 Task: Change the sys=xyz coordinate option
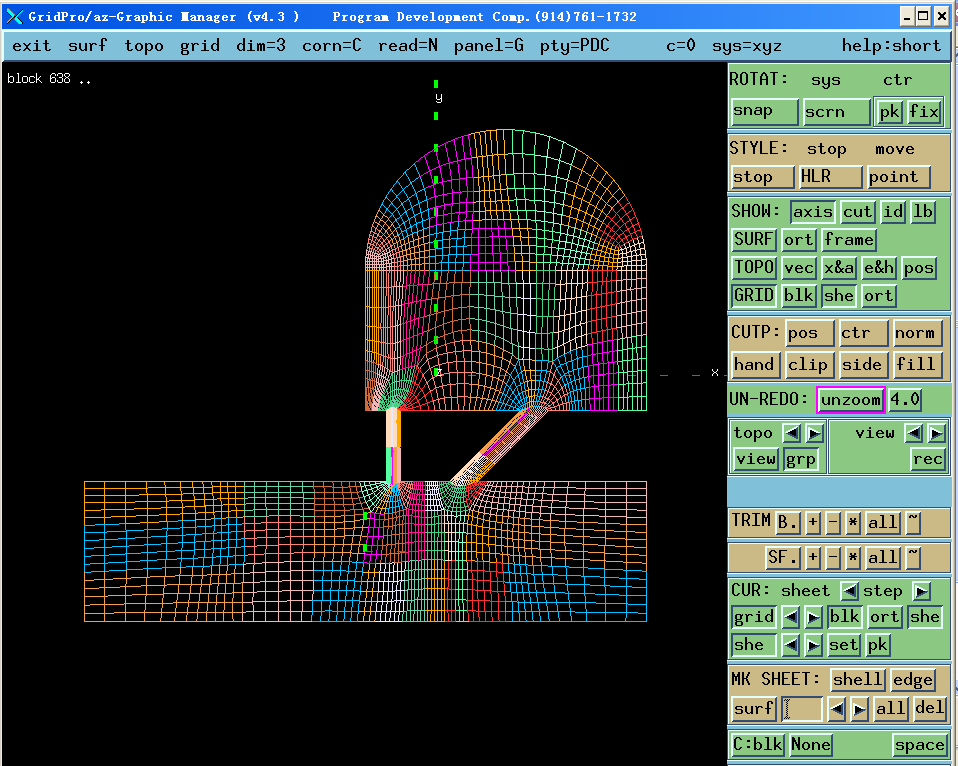(746, 46)
